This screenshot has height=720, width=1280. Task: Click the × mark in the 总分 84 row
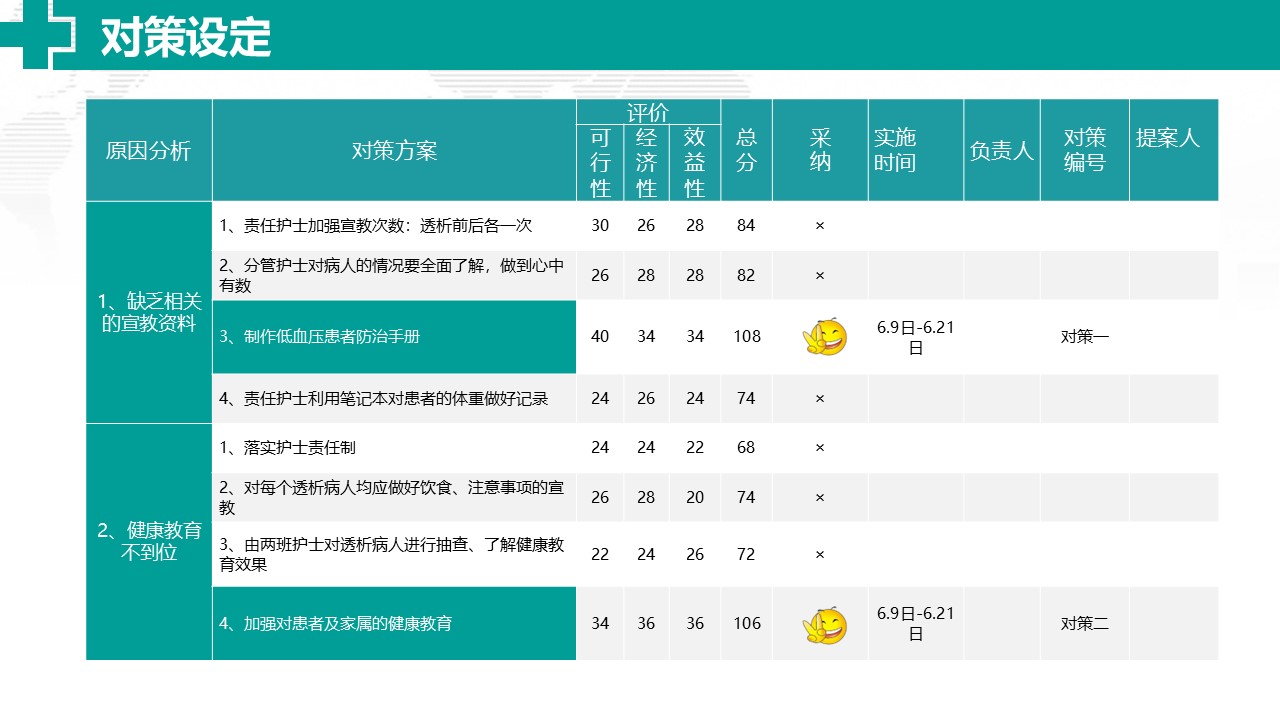click(x=820, y=226)
